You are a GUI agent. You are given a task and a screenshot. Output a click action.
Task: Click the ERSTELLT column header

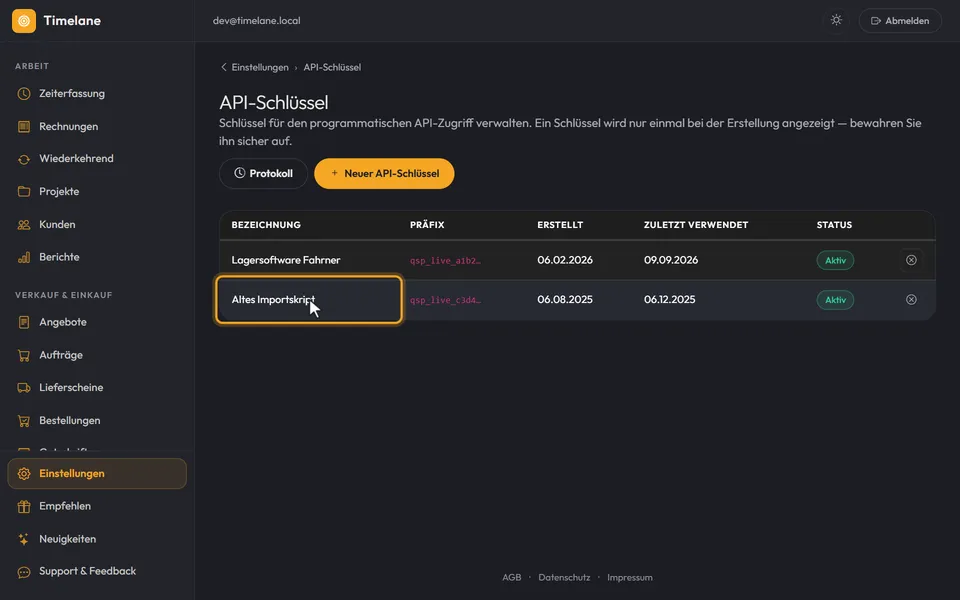pos(560,225)
